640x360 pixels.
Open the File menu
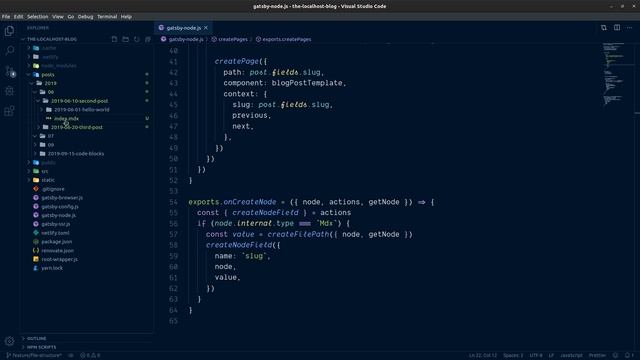click(x=6, y=17)
